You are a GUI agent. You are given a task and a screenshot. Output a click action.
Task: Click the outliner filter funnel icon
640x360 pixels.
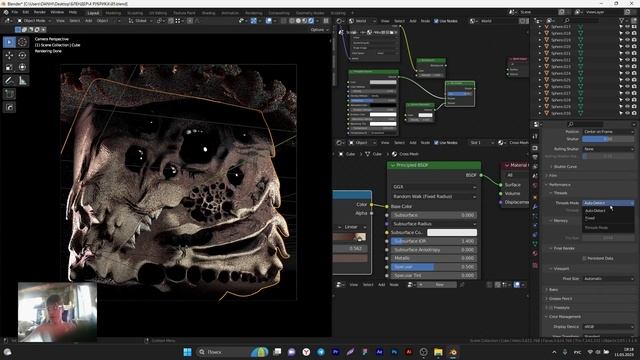pyautogui.click(x=622, y=20)
